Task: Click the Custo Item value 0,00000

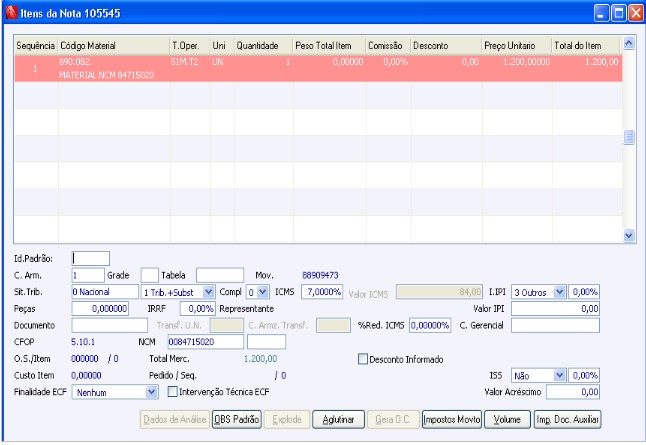Action: coord(86,375)
